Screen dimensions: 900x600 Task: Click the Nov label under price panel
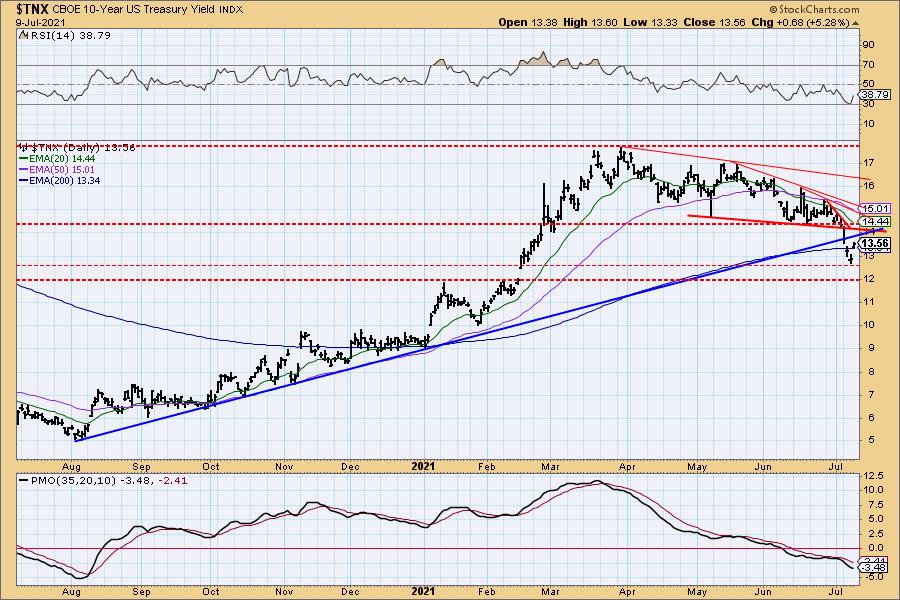point(284,467)
